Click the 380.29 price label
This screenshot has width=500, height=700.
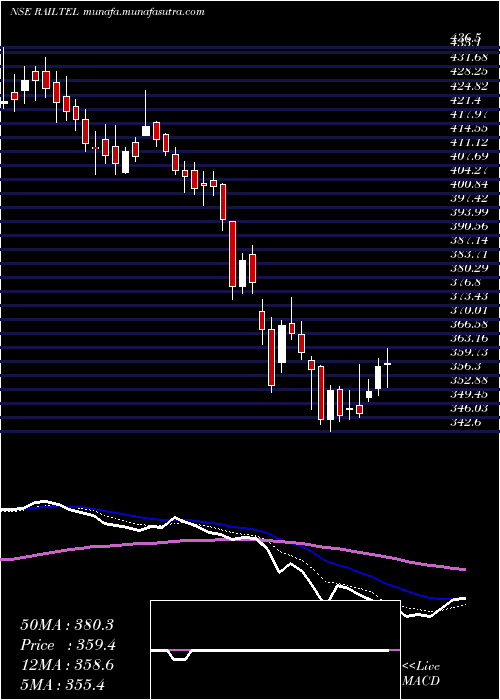(x=471, y=268)
